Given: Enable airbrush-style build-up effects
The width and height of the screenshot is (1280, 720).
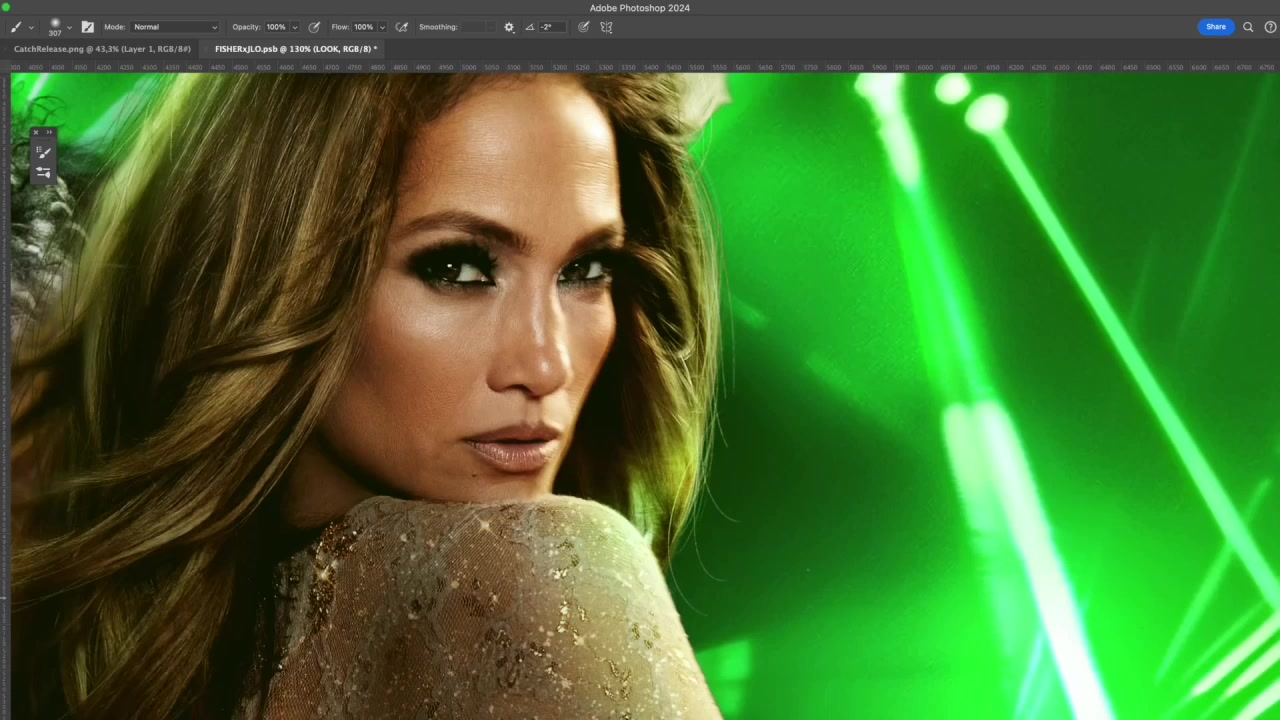Looking at the screenshot, I should (402, 27).
